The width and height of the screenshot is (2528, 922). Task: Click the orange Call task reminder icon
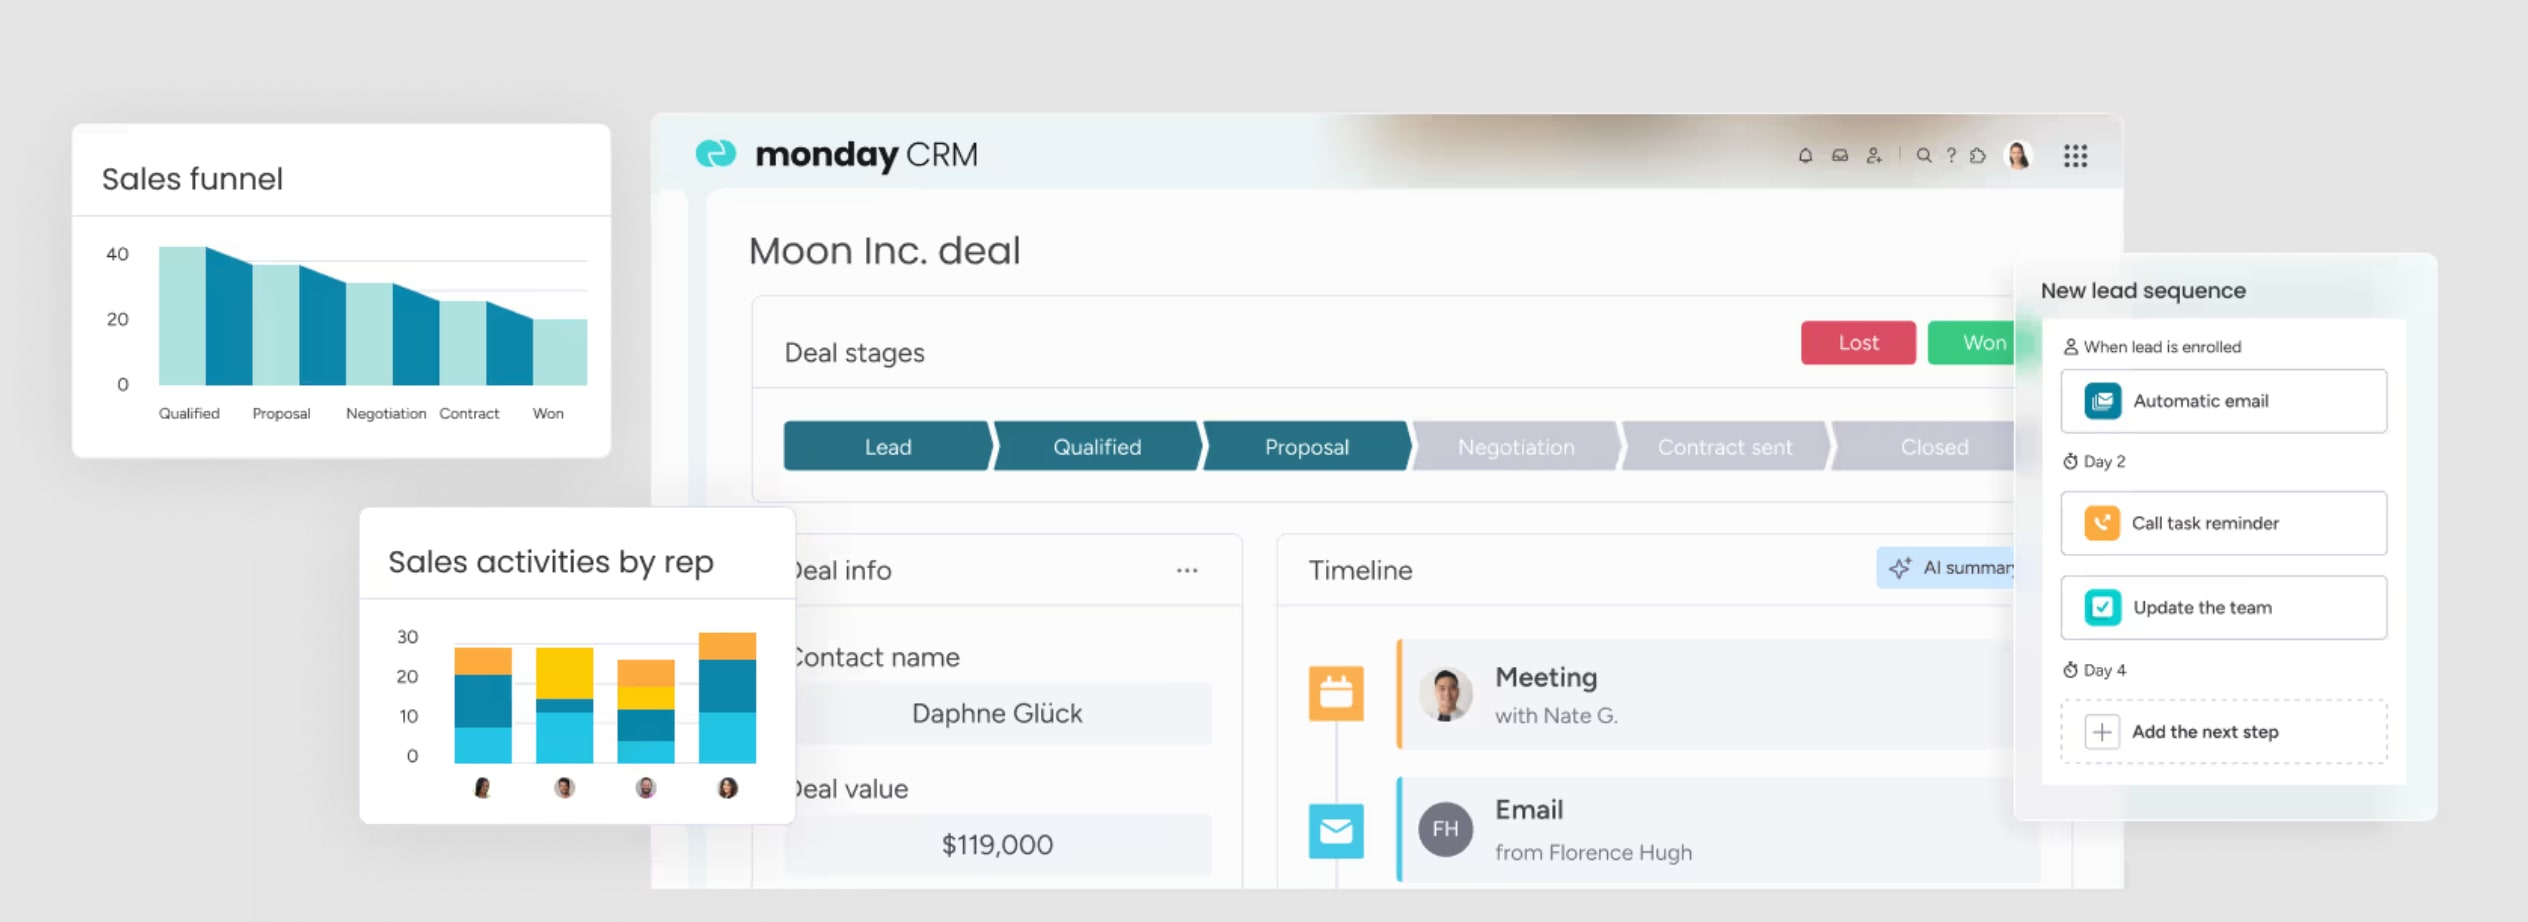pos(2102,523)
